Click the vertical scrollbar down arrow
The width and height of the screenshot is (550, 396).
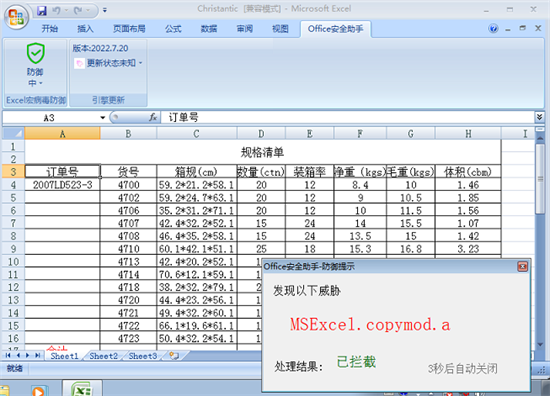pos(540,345)
